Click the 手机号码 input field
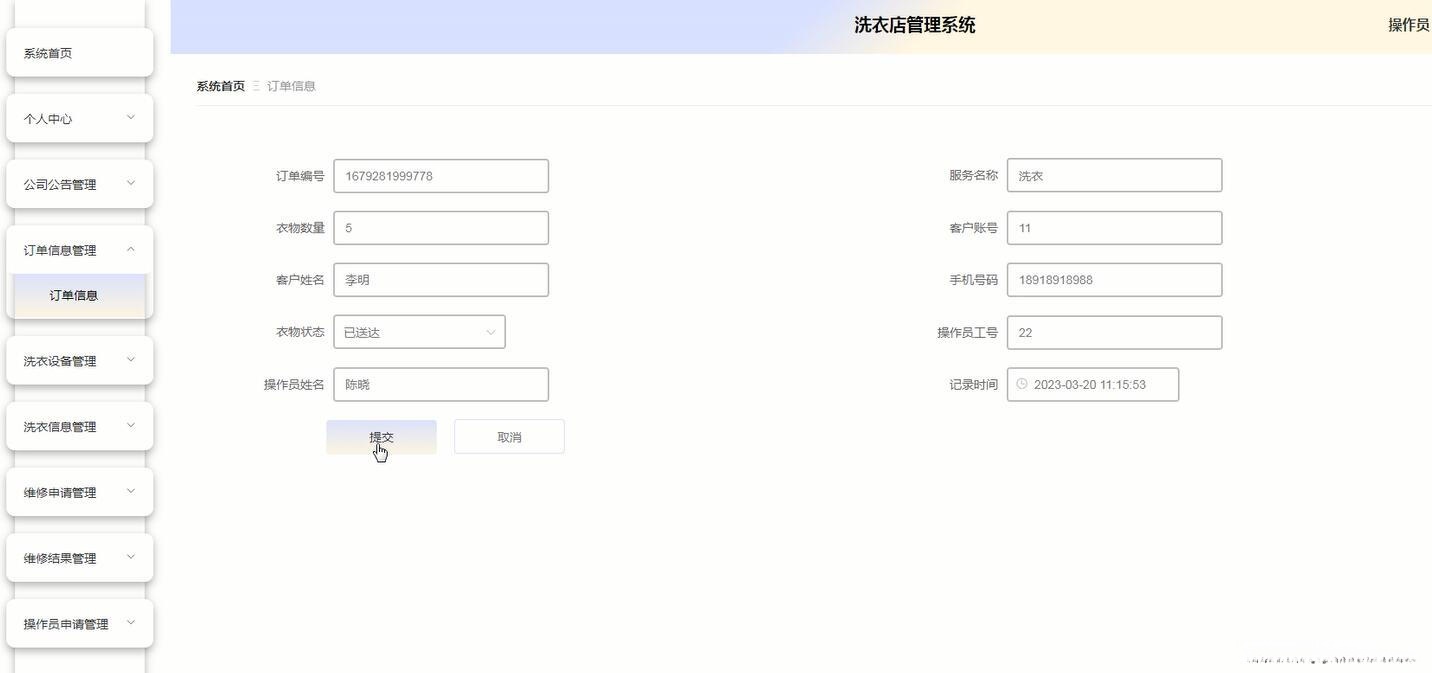The image size is (1432, 673). 1114,279
